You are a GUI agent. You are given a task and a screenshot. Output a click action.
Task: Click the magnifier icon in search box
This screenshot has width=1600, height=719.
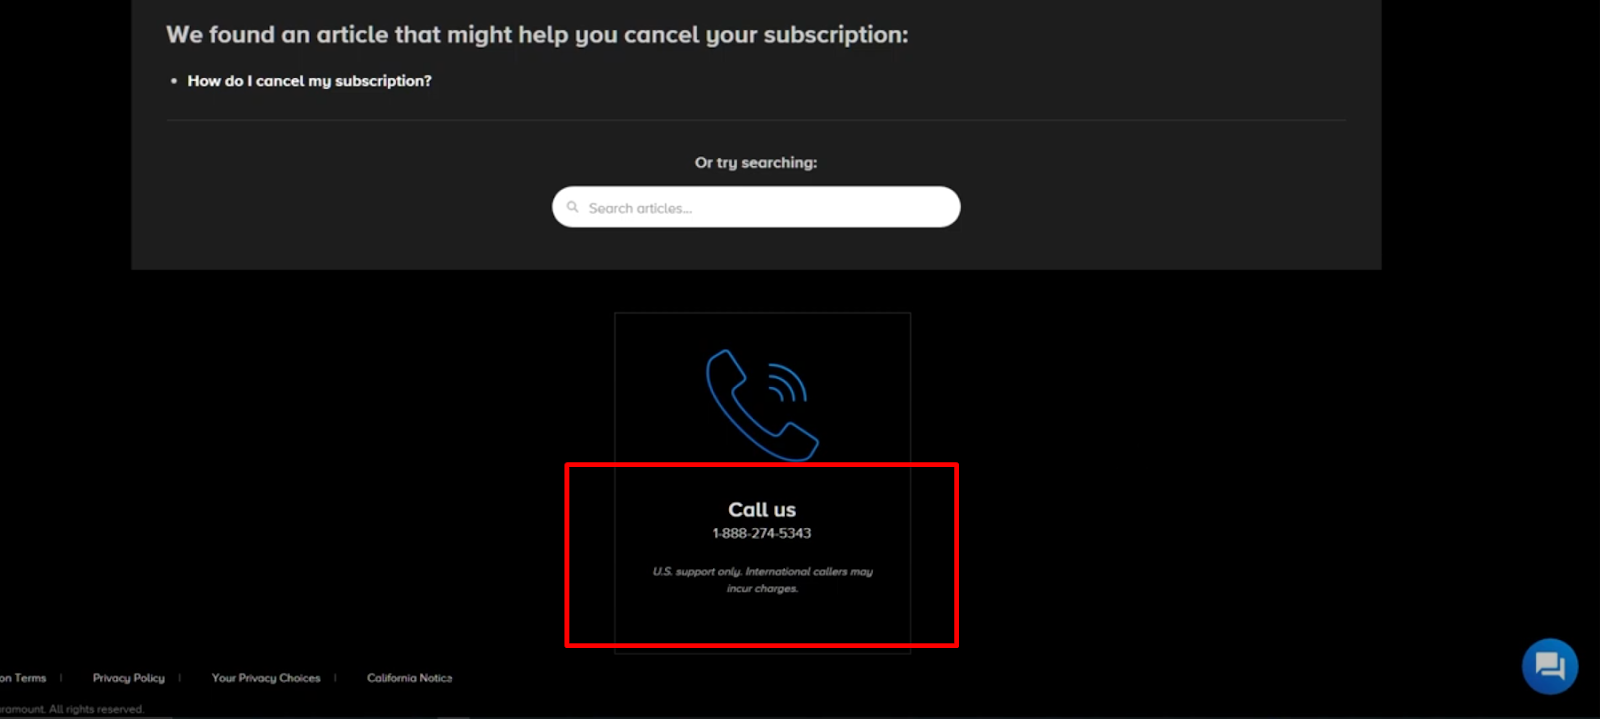click(x=573, y=207)
